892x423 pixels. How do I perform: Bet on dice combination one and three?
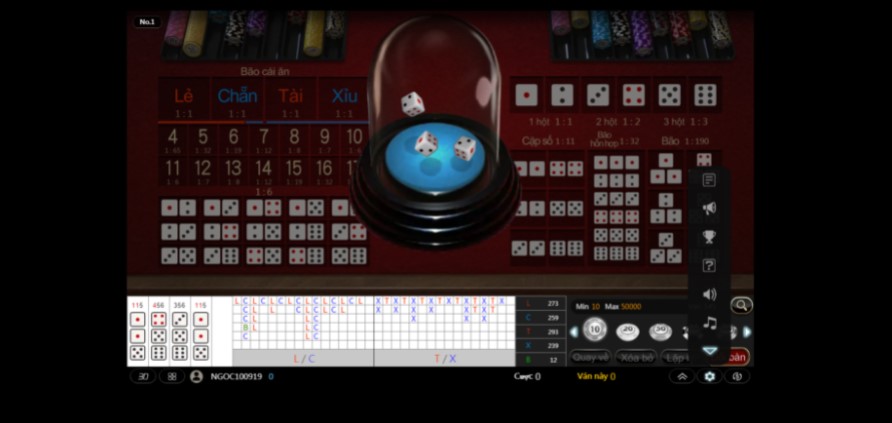[221, 208]
